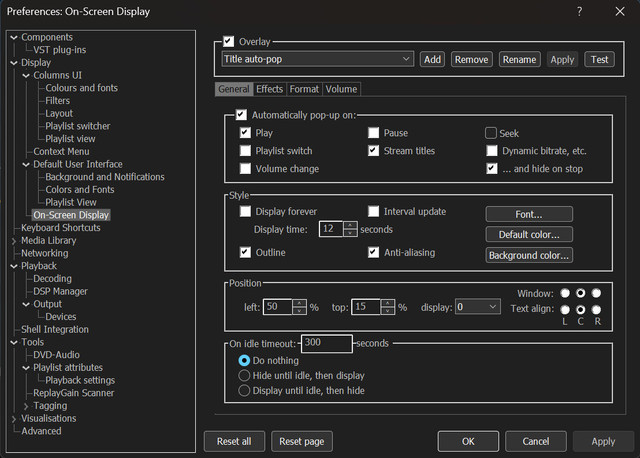Viewport: 640px width, 458px height.
Task: Switch to the General tab
Action: (x=233, y=89)
